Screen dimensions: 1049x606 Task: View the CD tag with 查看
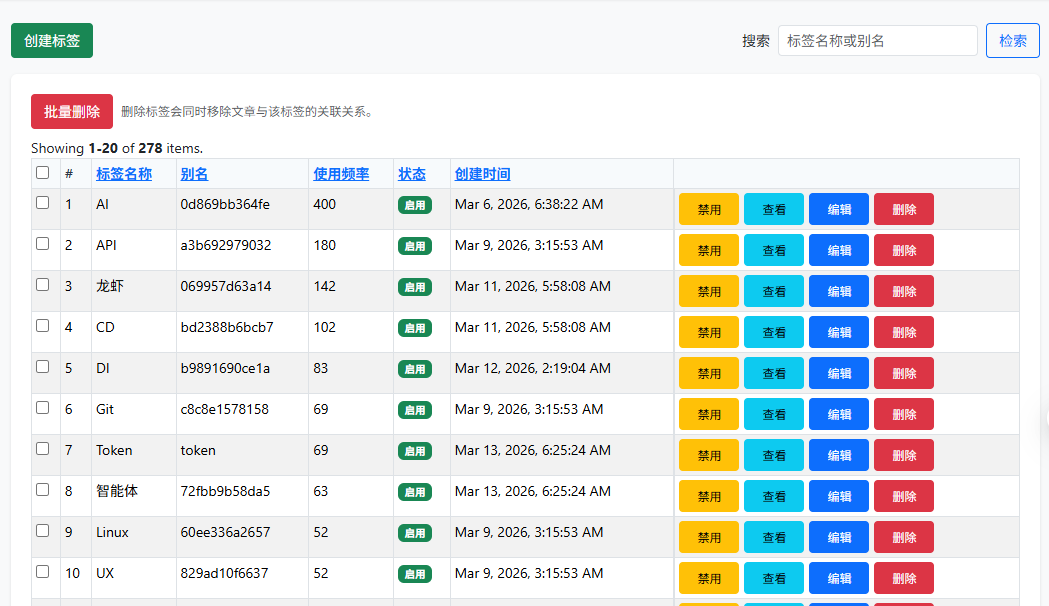(774, 332)
